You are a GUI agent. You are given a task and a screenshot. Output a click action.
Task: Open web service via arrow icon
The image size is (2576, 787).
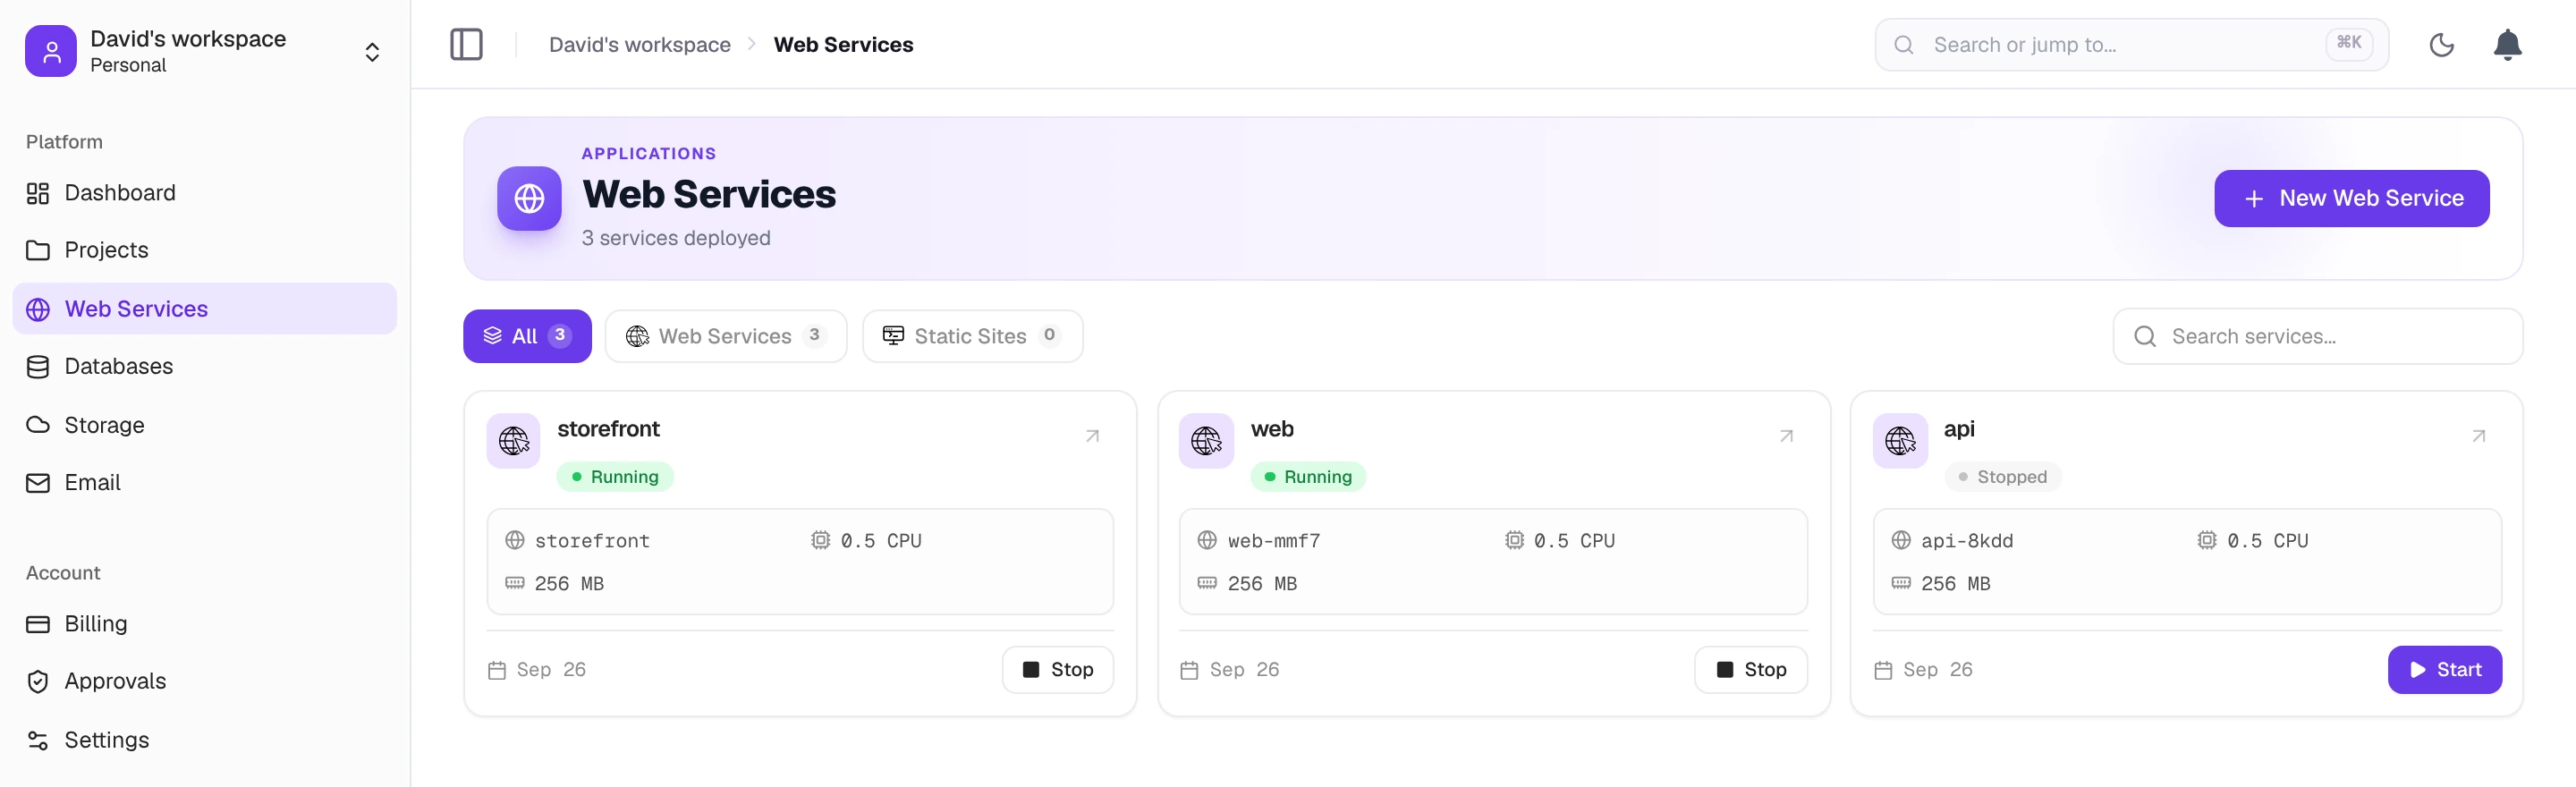click(1786, 436)
